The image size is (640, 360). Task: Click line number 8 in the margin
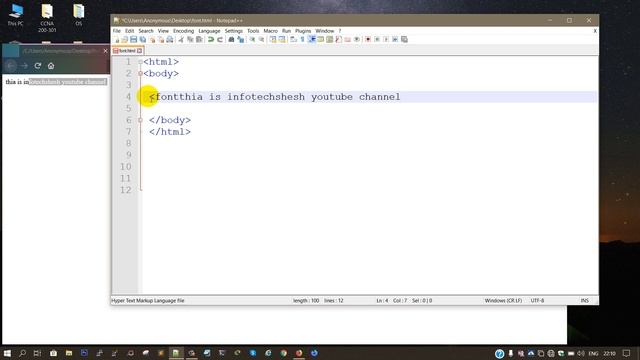click(129, 143)
